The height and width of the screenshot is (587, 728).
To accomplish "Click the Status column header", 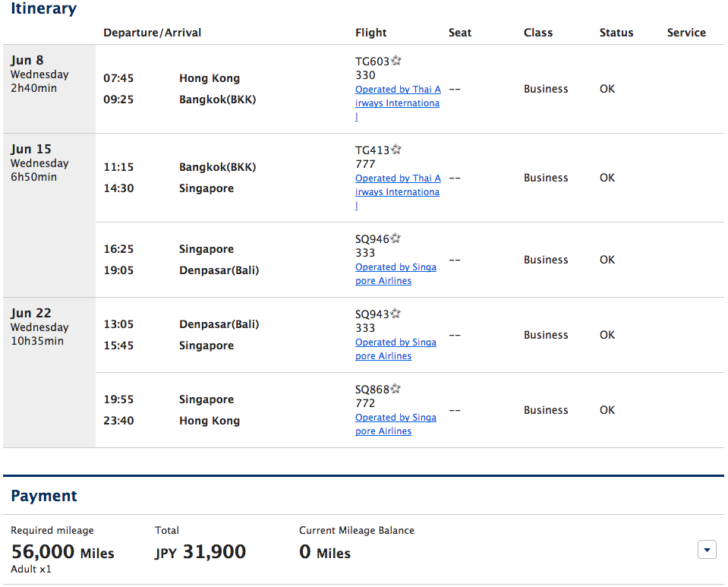I will (616, 33).
